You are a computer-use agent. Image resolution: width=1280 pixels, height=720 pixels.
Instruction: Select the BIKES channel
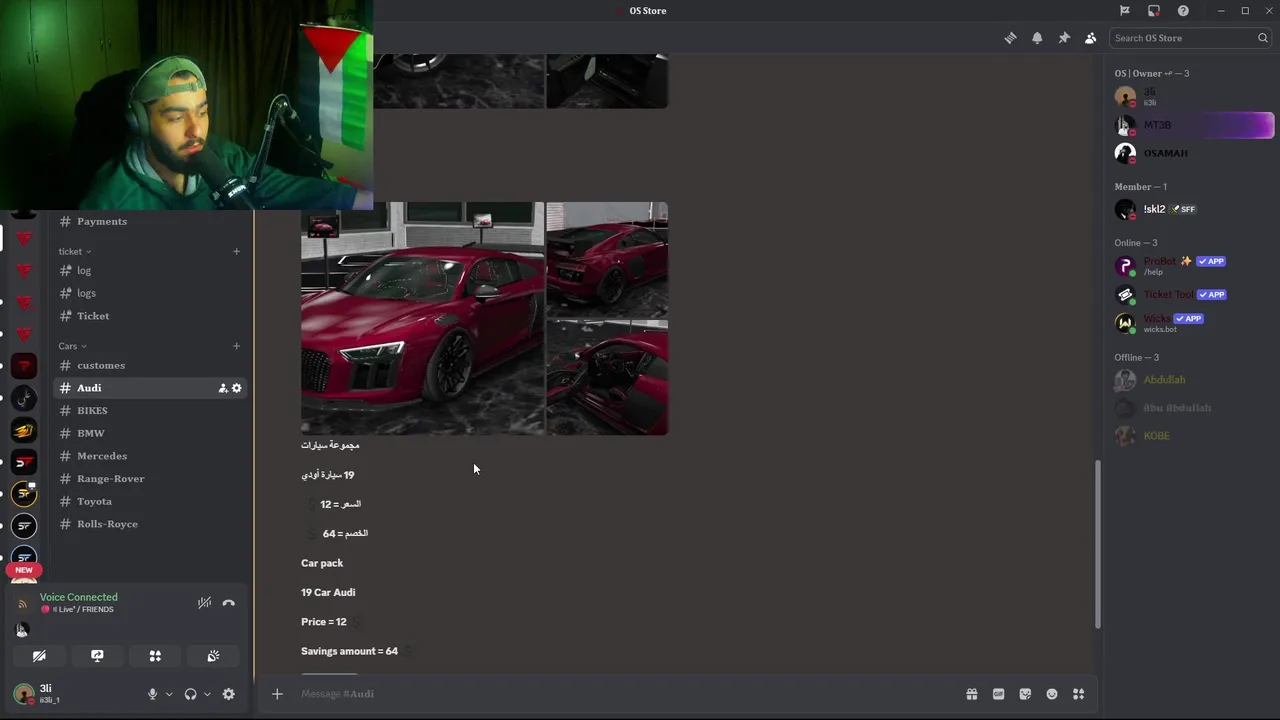[150, 411]
